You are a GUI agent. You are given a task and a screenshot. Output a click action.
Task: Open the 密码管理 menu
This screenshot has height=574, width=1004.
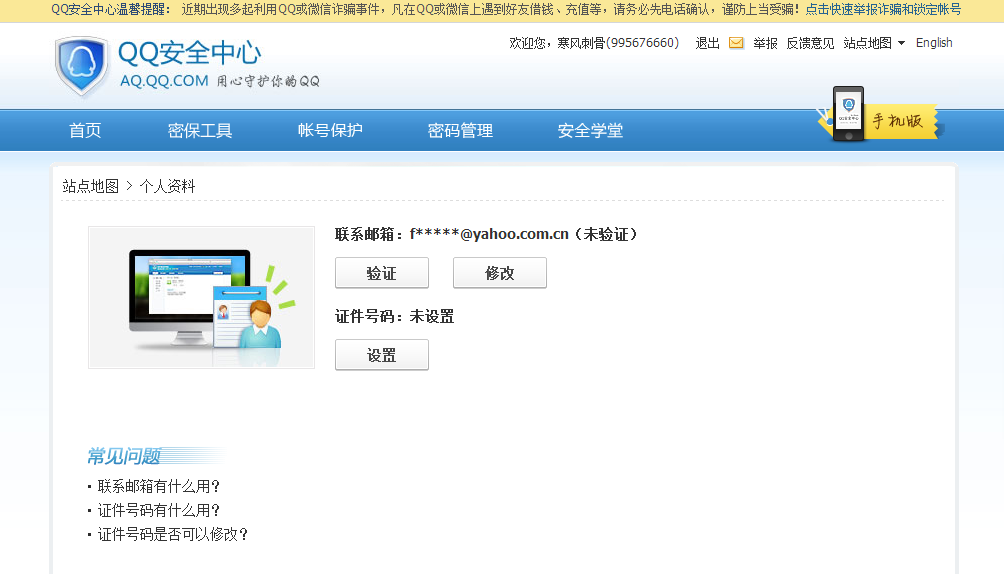coord(460,131)
